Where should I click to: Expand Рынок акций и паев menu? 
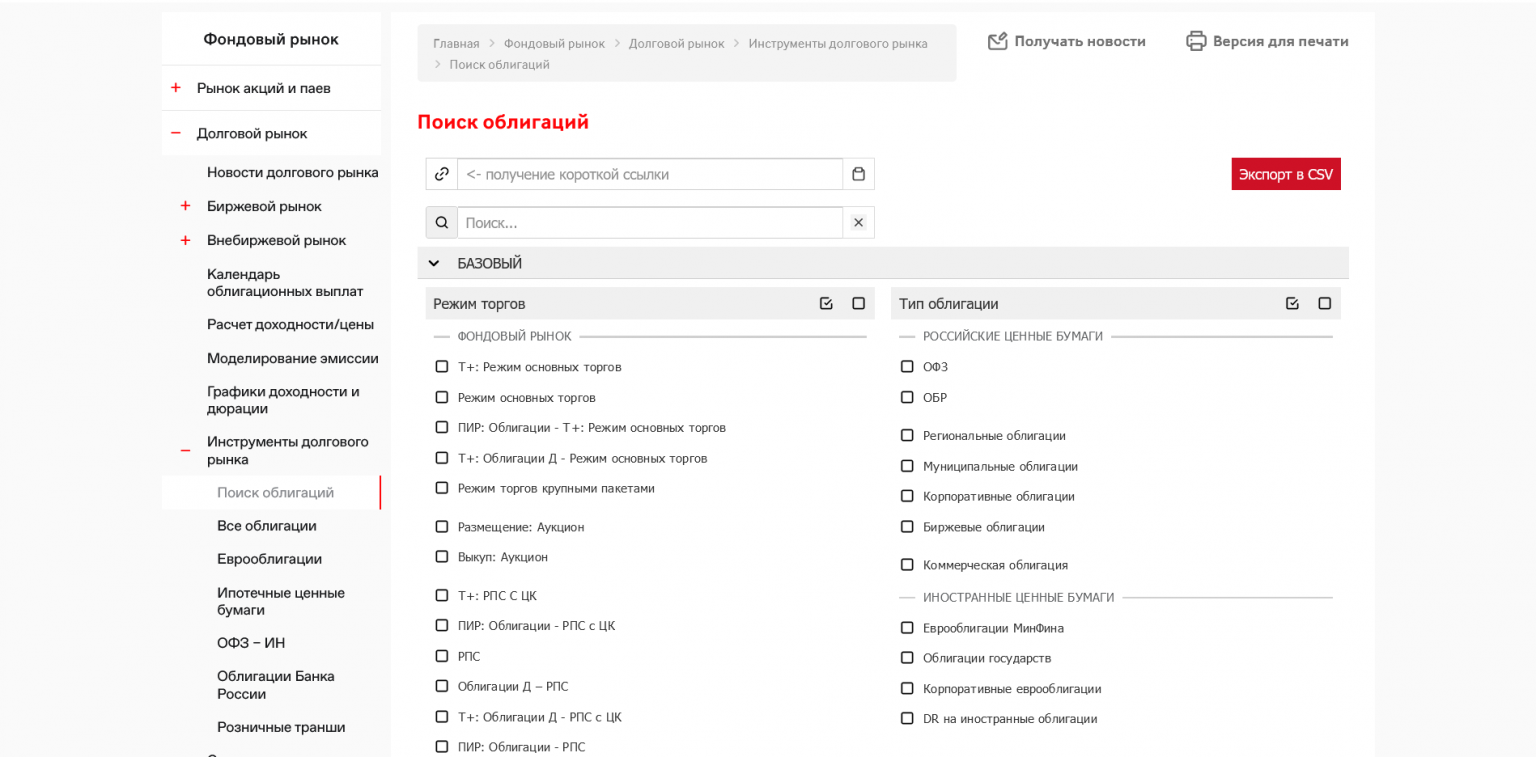click(x=176, y=88)
